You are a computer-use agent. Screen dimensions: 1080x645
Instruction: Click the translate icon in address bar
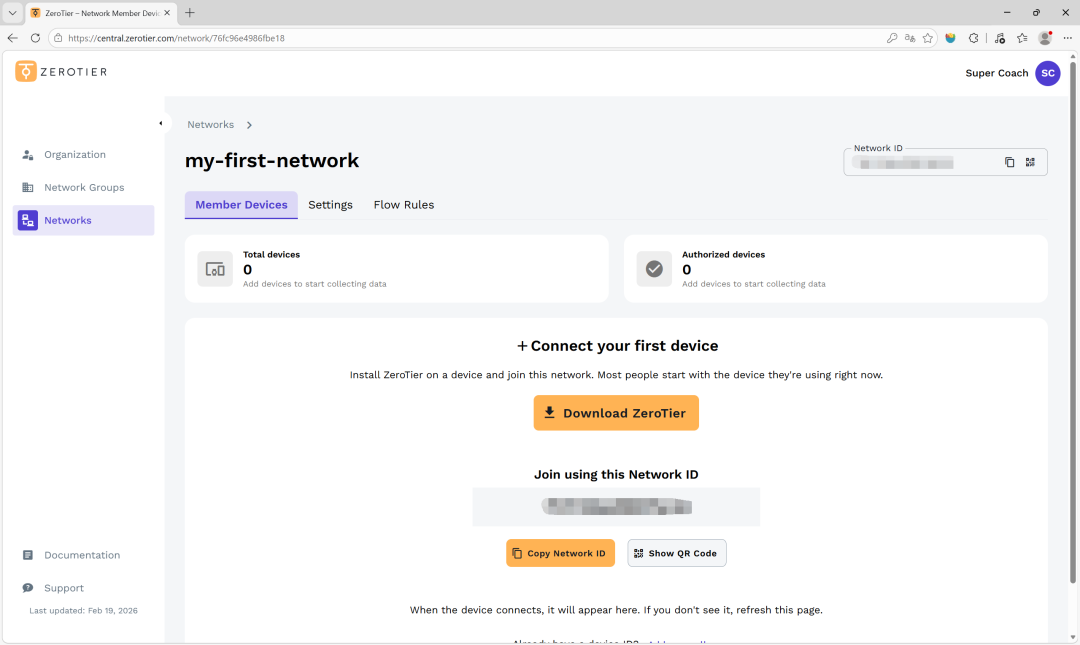tap(910, 38)
